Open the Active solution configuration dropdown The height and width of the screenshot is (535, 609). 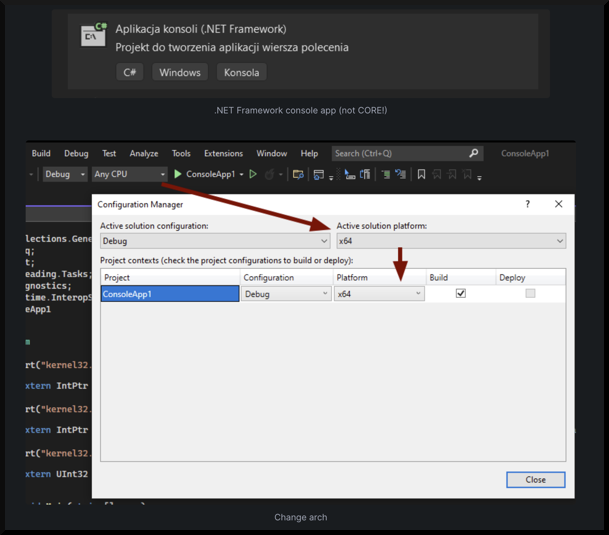[215, 241]
